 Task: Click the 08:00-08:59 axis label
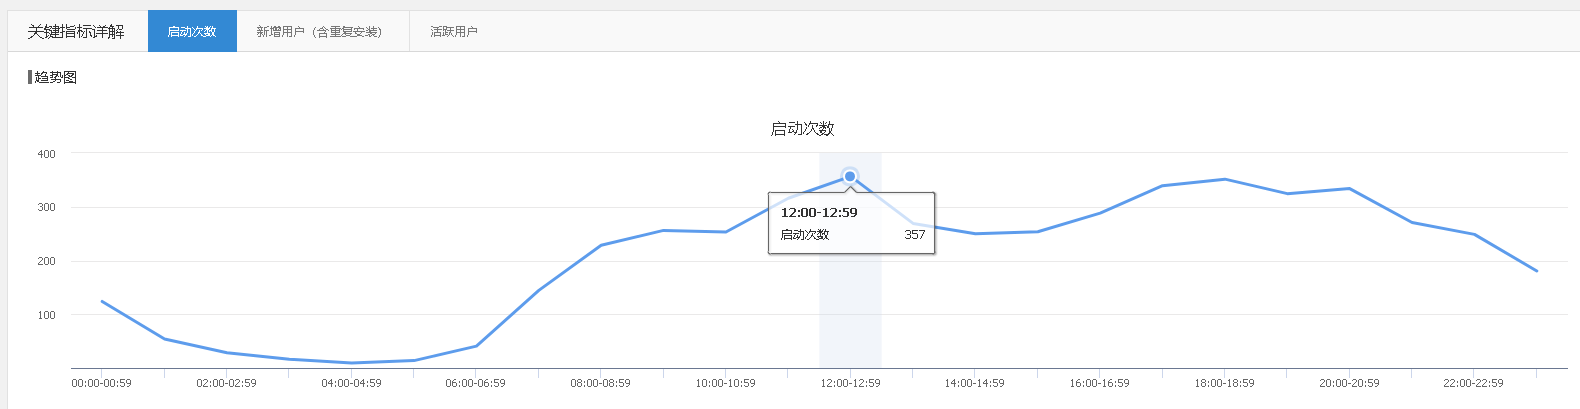(600, 383)
